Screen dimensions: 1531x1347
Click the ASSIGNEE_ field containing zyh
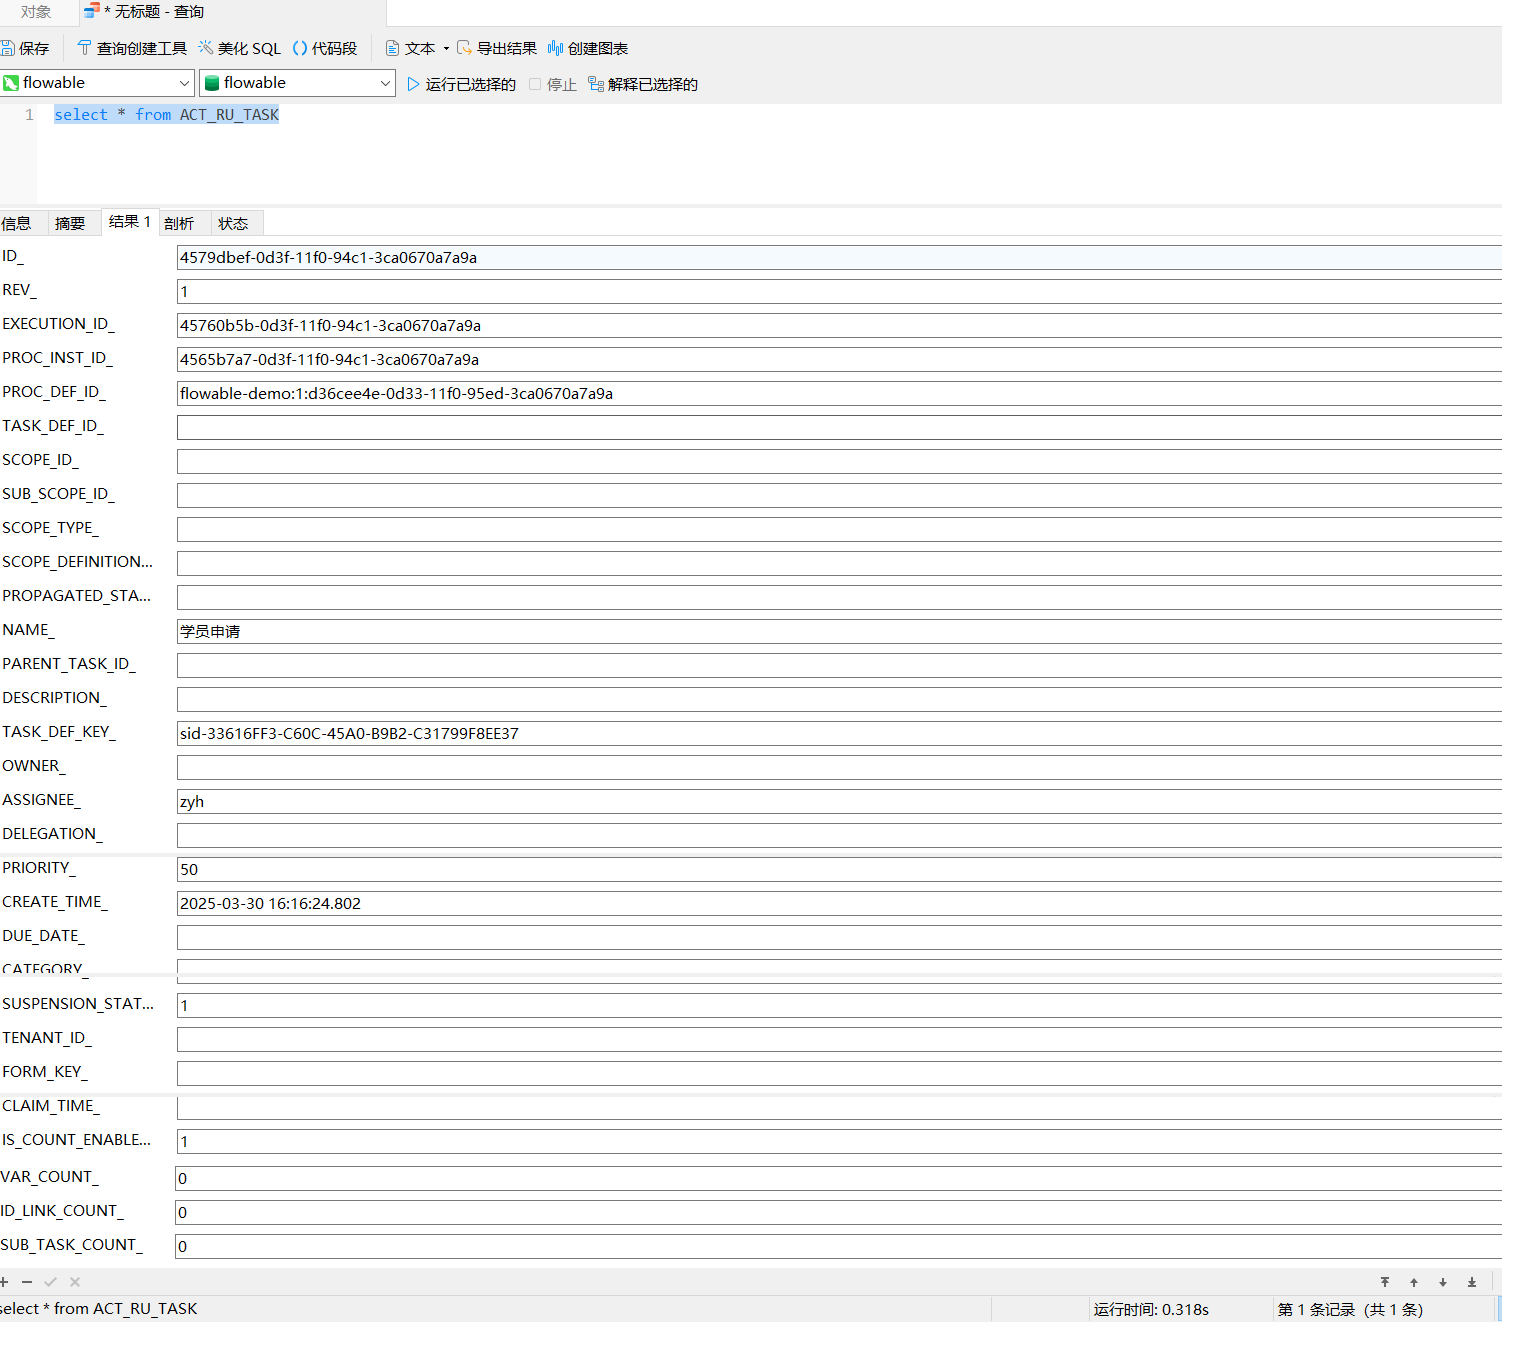pos(838,801)
